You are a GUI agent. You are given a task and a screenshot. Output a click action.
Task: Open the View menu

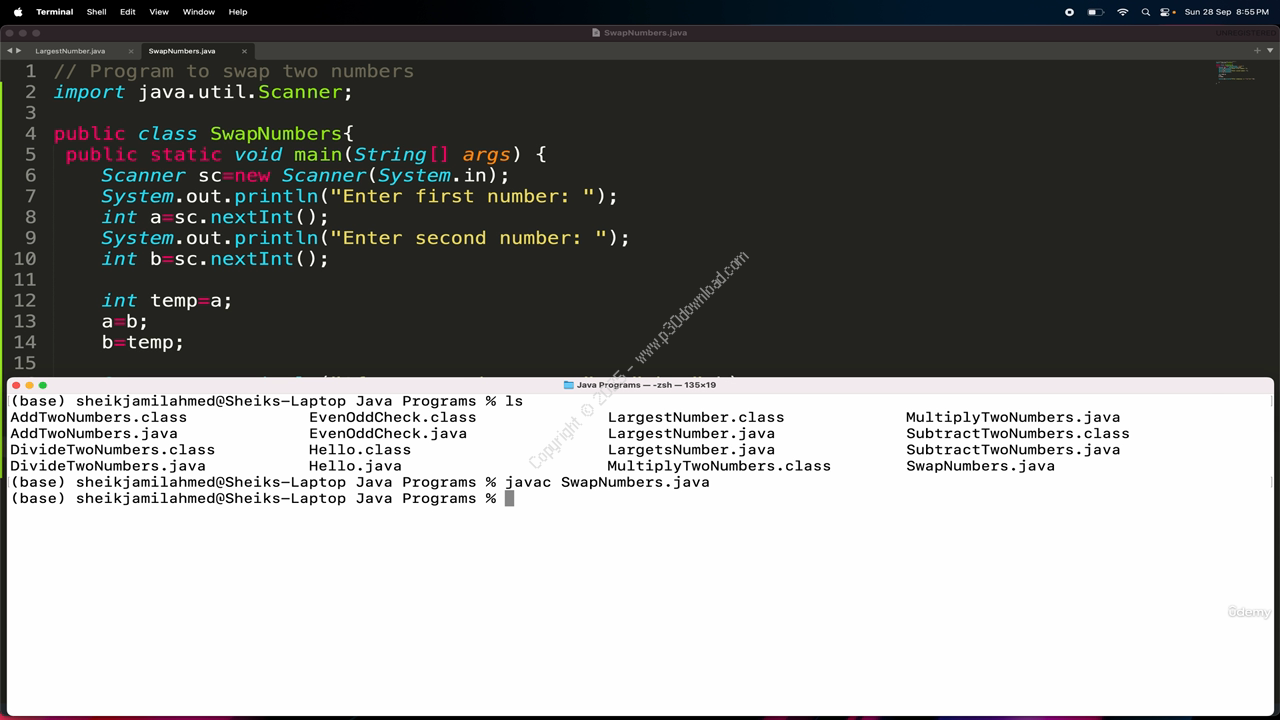point(159,12)
